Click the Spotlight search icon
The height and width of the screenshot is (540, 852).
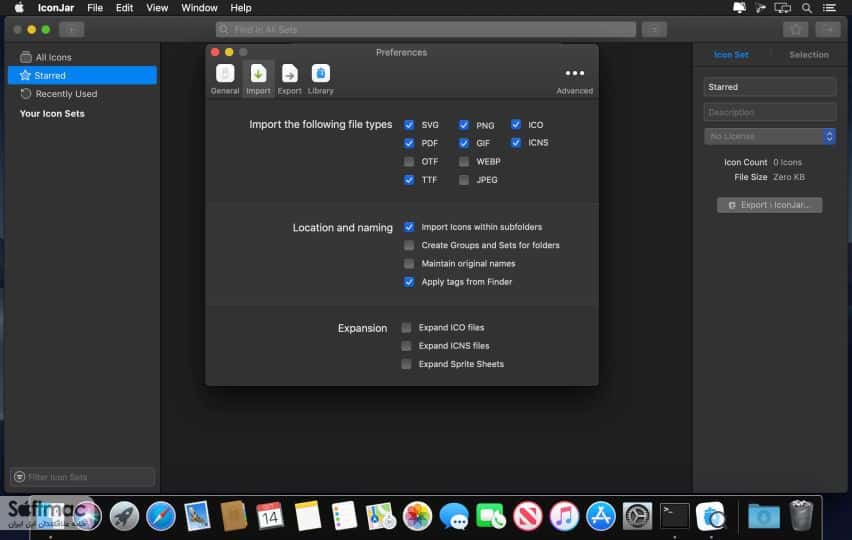[807, 8]
